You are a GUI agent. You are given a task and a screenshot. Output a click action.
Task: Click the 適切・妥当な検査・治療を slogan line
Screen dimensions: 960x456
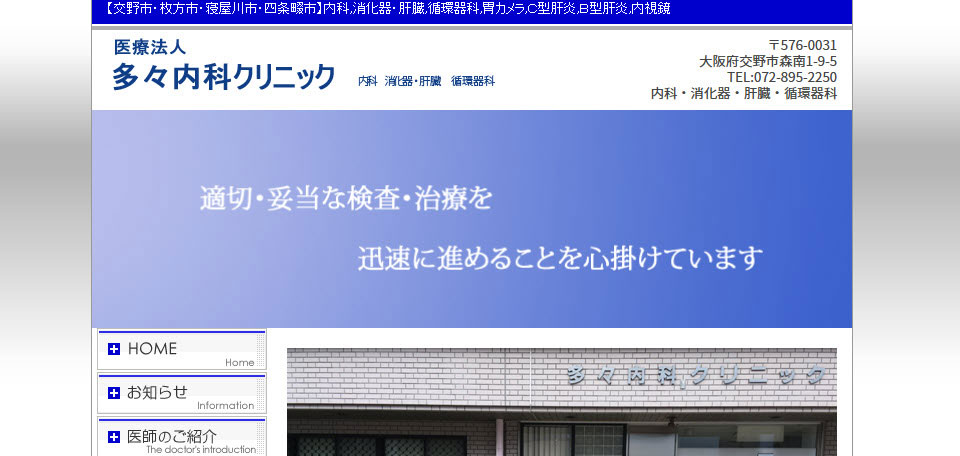[x=346, y=199]
